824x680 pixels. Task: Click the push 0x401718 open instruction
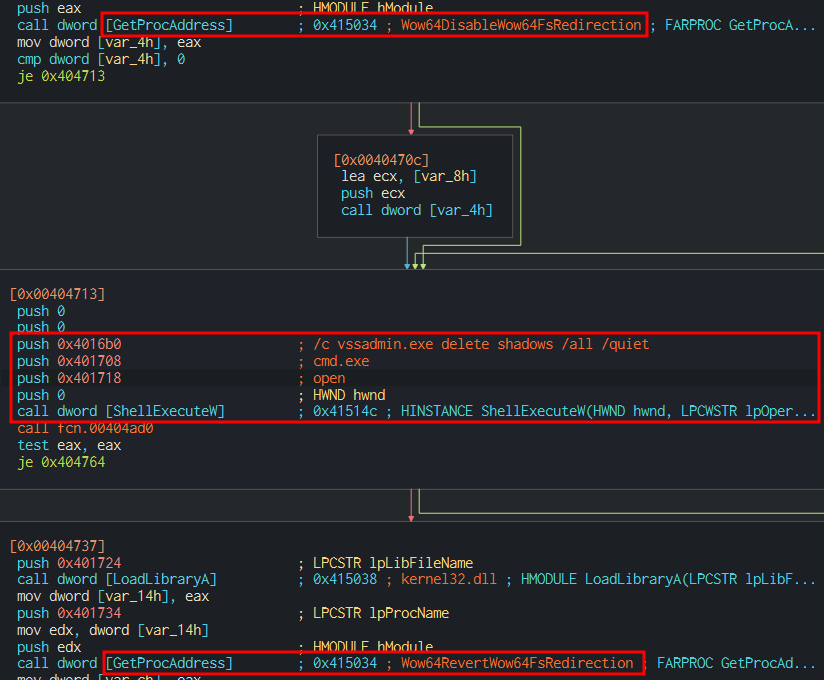point(75,378)
